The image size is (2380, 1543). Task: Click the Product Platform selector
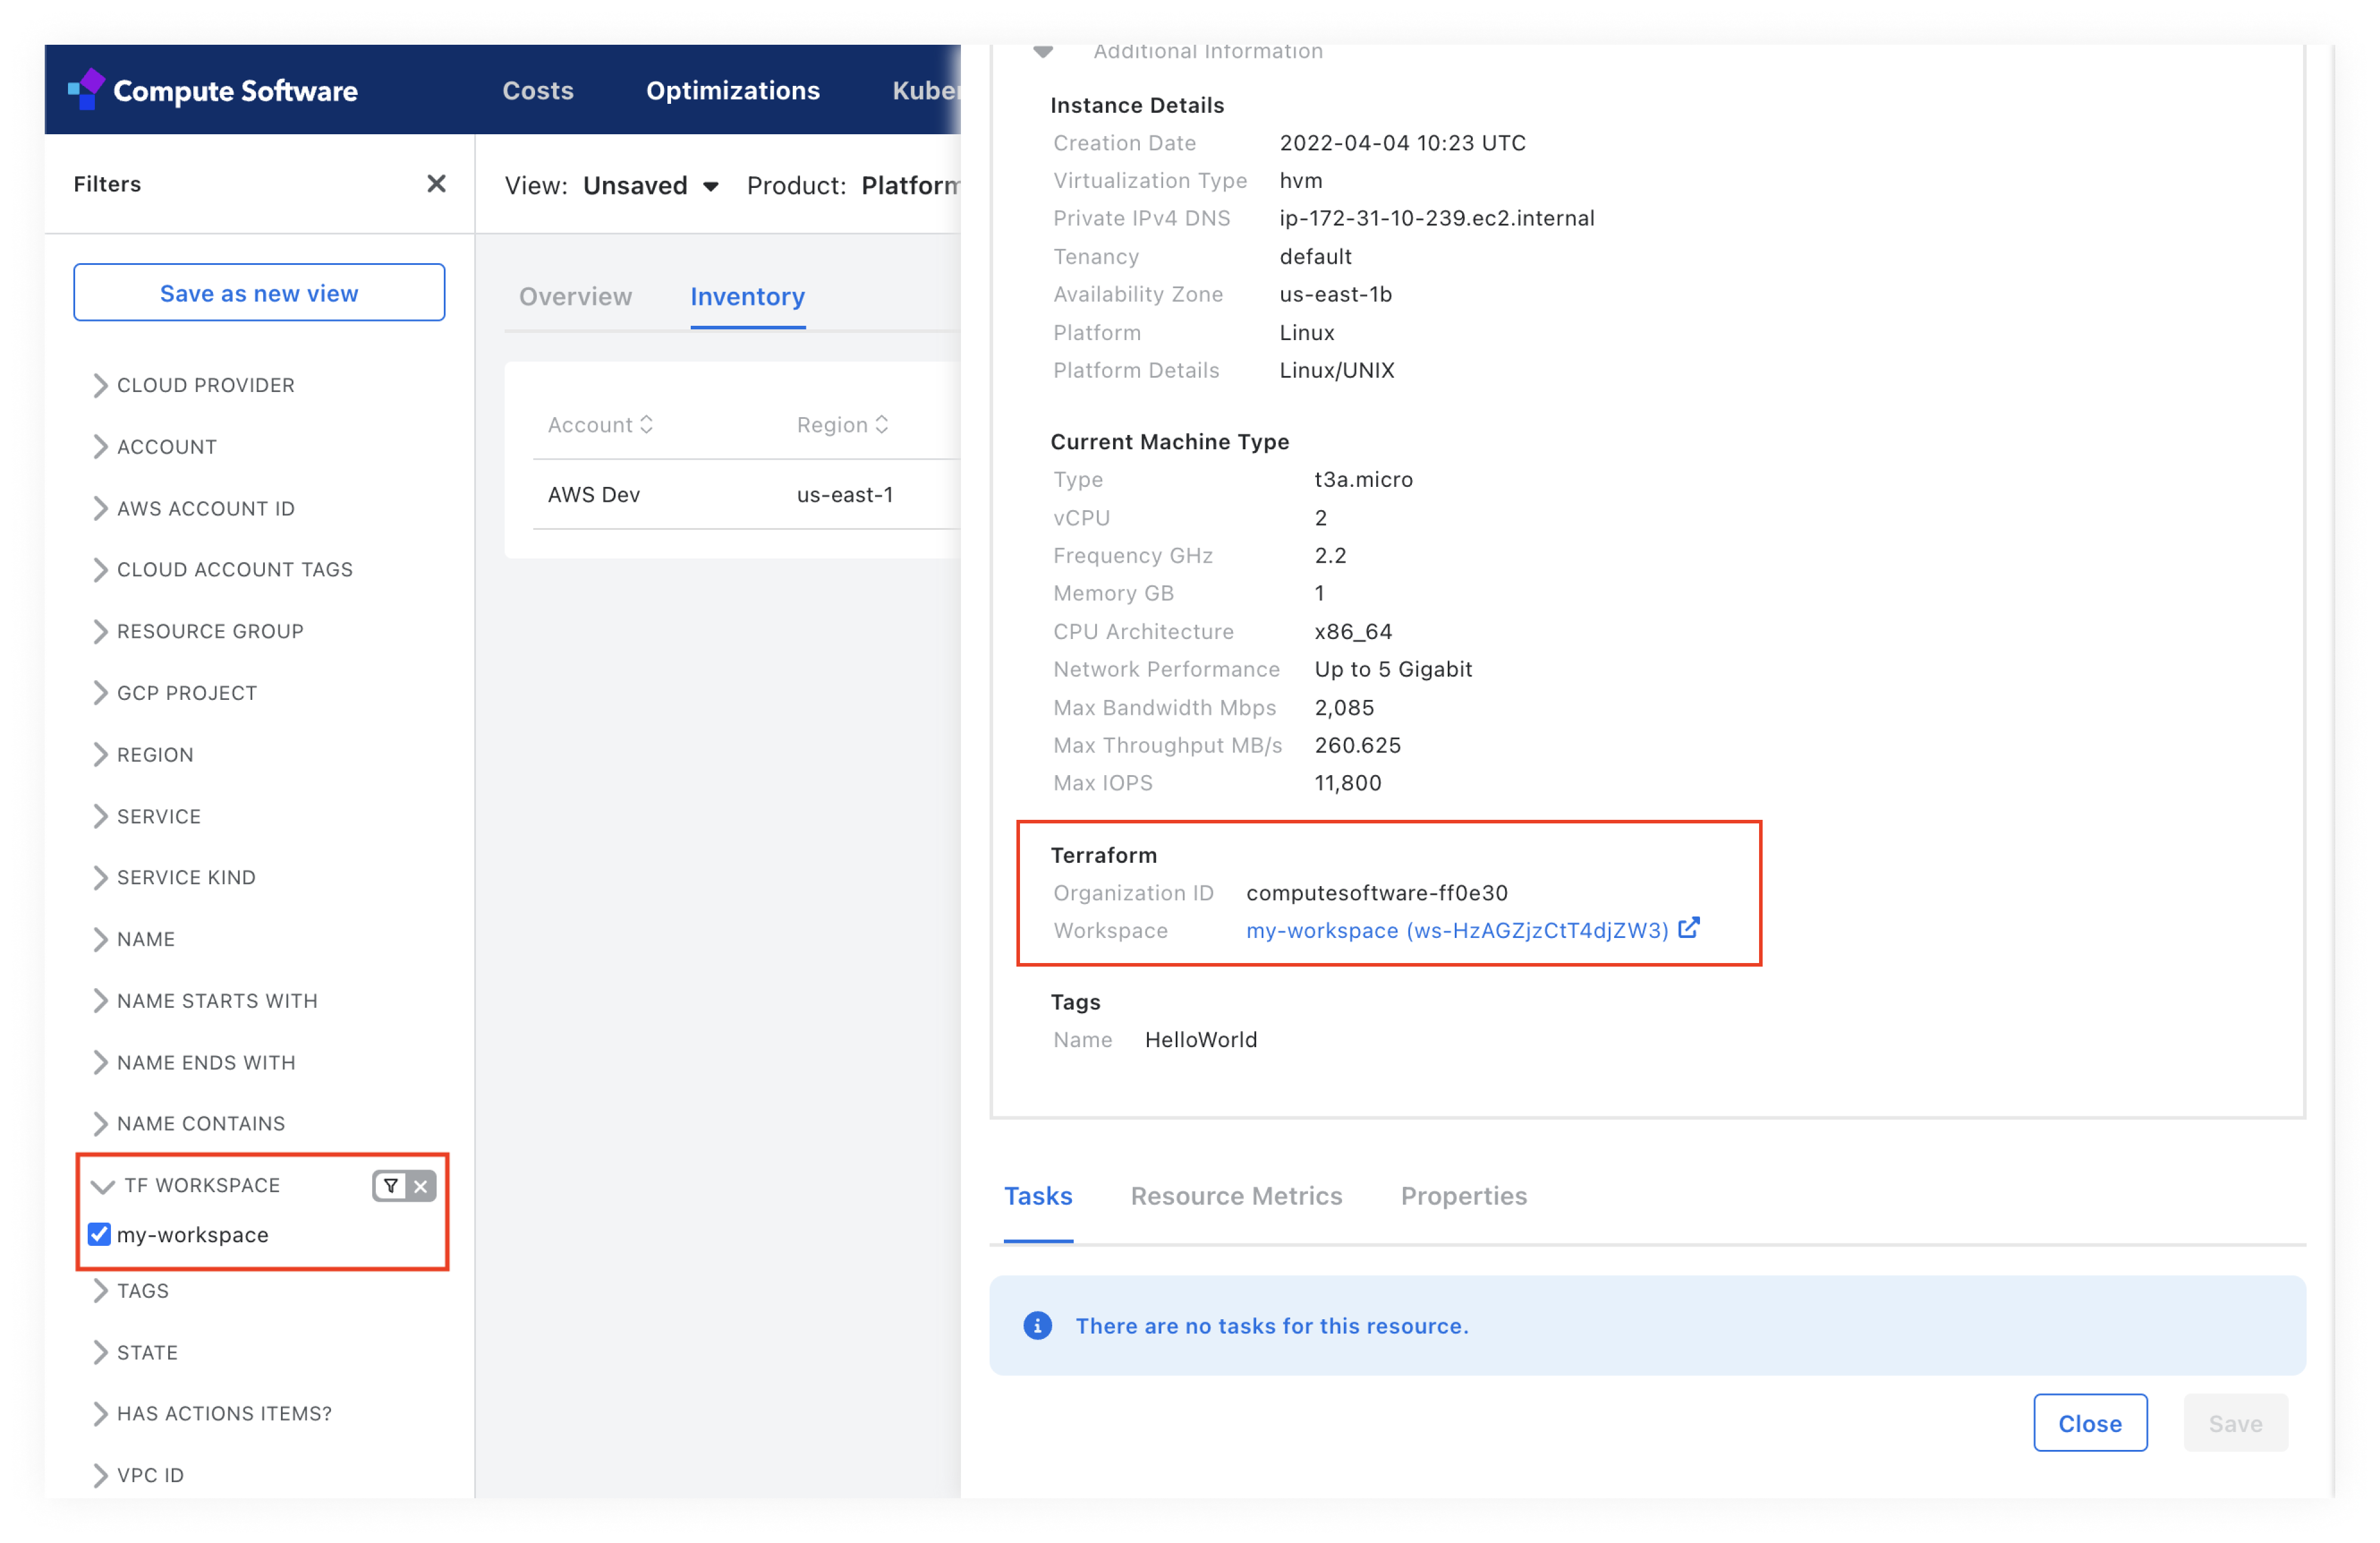click(x=910, y=186)
